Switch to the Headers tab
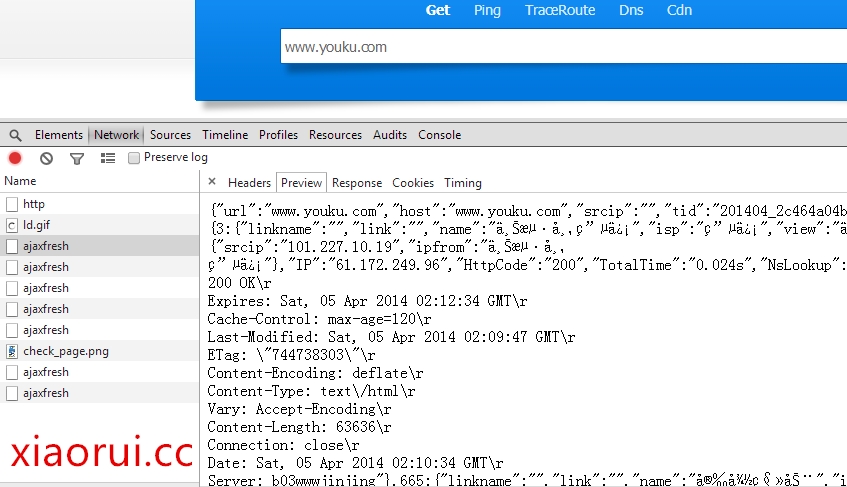 coord(249,183)
